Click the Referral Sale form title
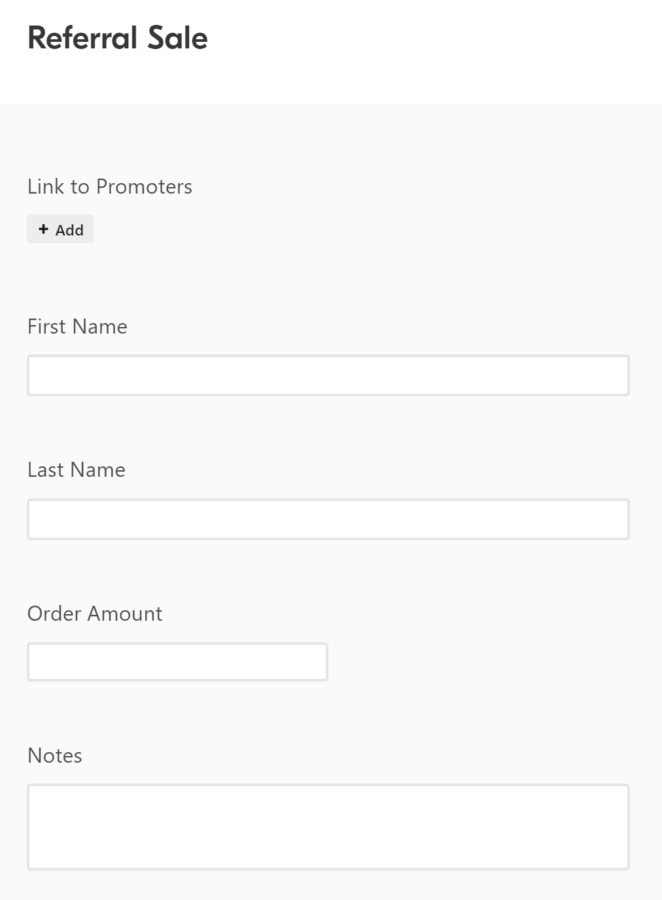Screen dimensions: 662x900 [119, 38]
